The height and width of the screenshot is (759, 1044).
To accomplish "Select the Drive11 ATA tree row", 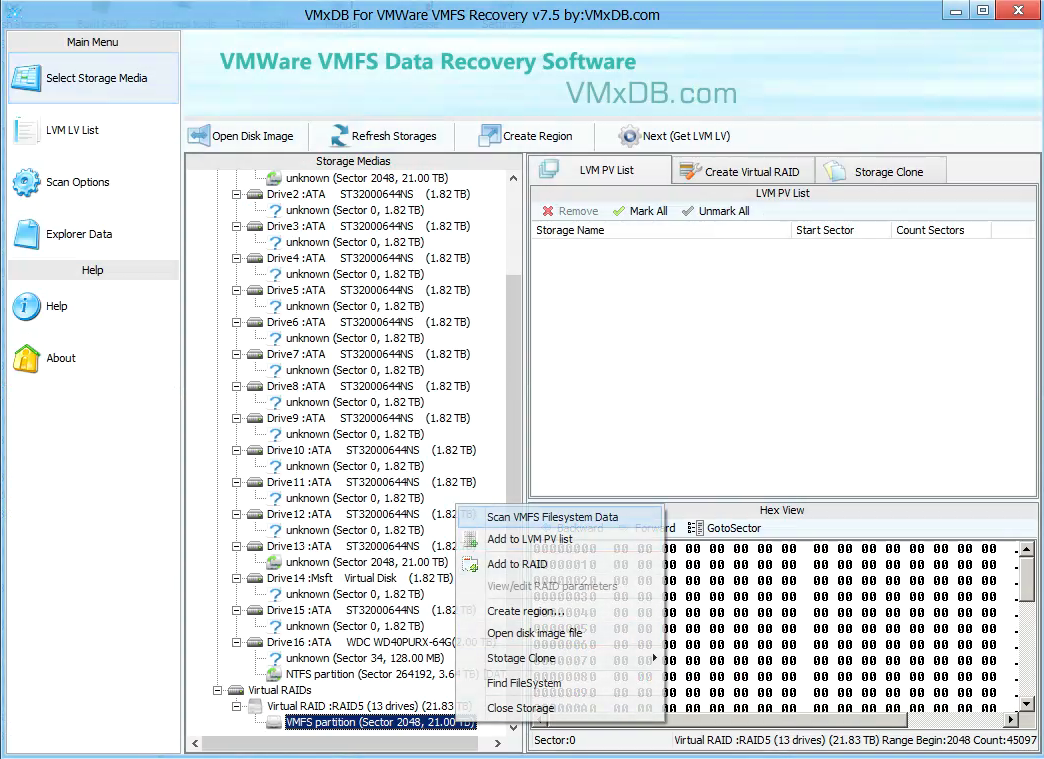I will pyautogui.click(x=372, y=482).
